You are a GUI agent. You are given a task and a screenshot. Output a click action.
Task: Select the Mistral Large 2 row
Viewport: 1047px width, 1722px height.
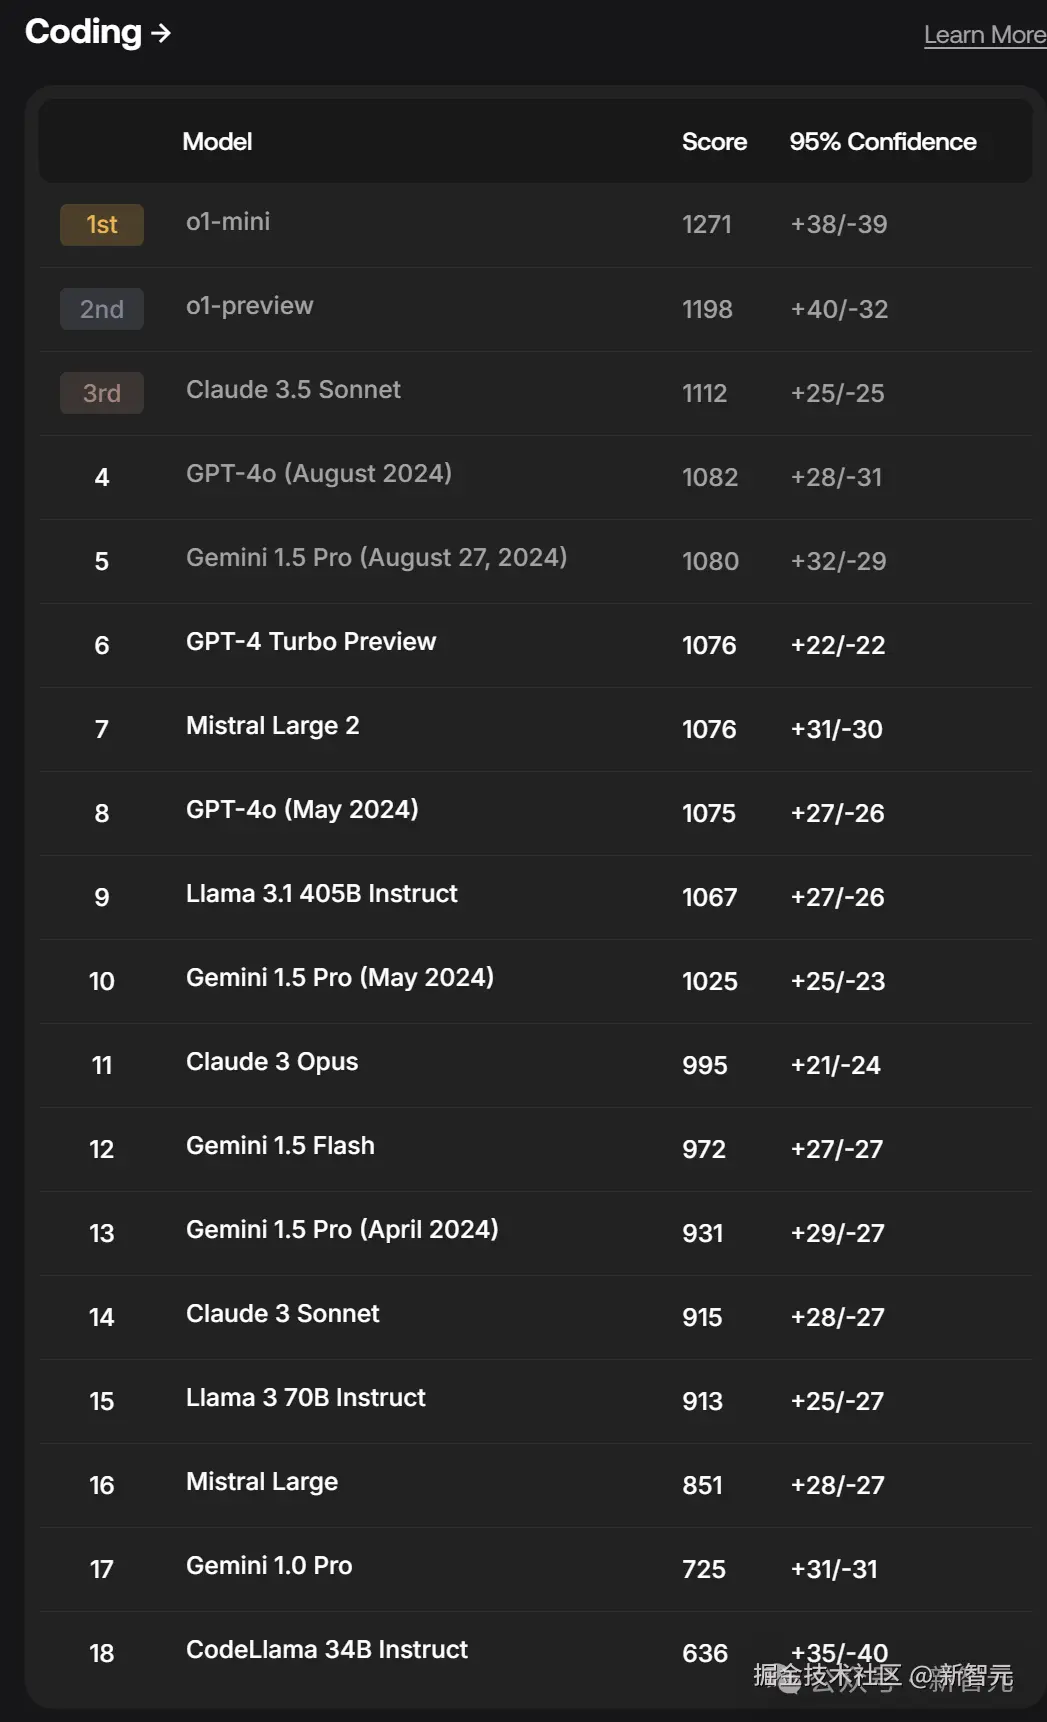point(536,728)
